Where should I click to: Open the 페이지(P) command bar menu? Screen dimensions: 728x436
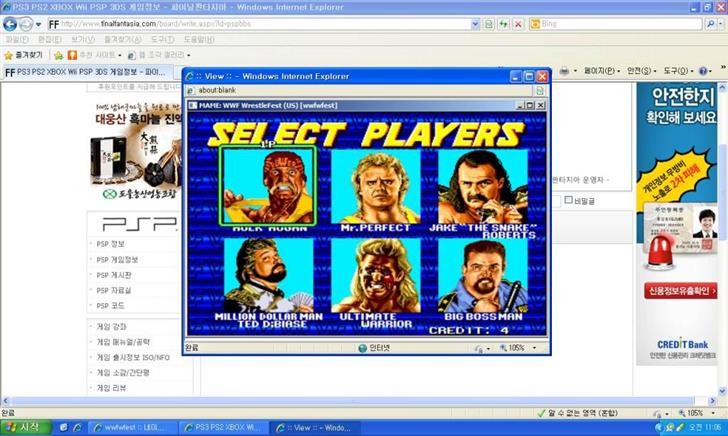[x=602, y=71]
